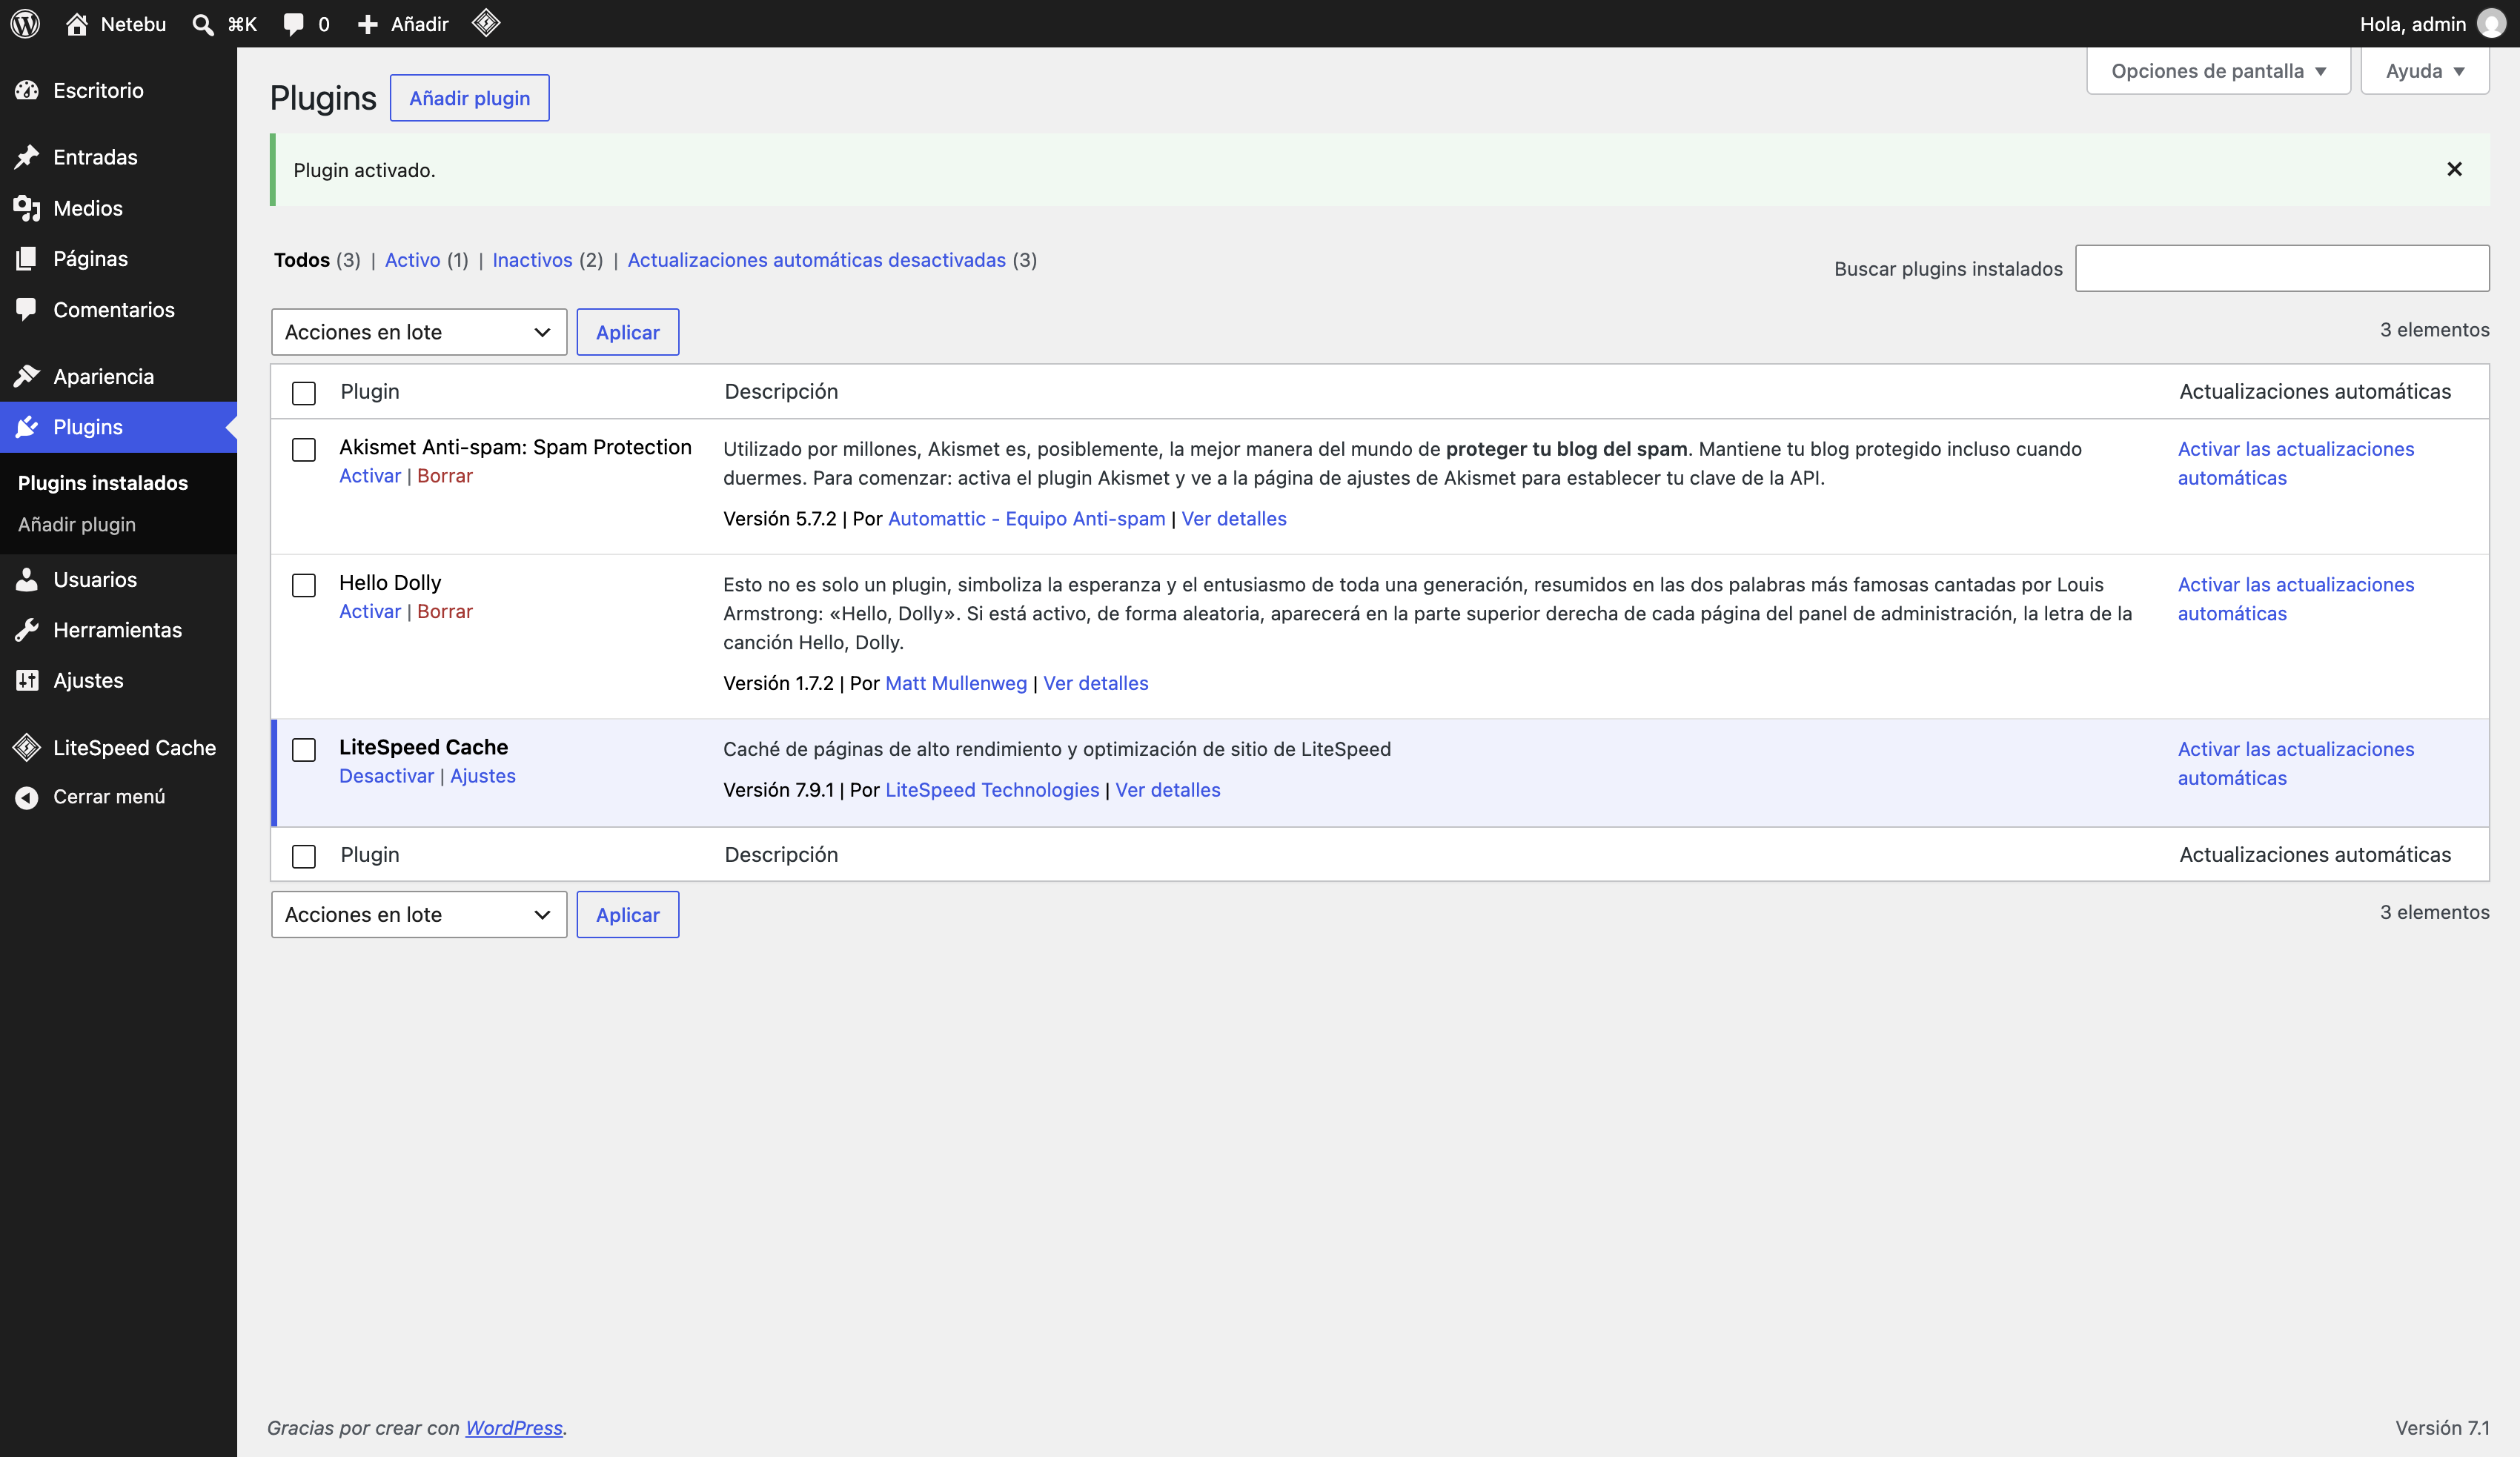2520x1457 pixels.
Task: Open Automattic - Equipo Anti-spam link
Action: click(x=1027, y=518)
